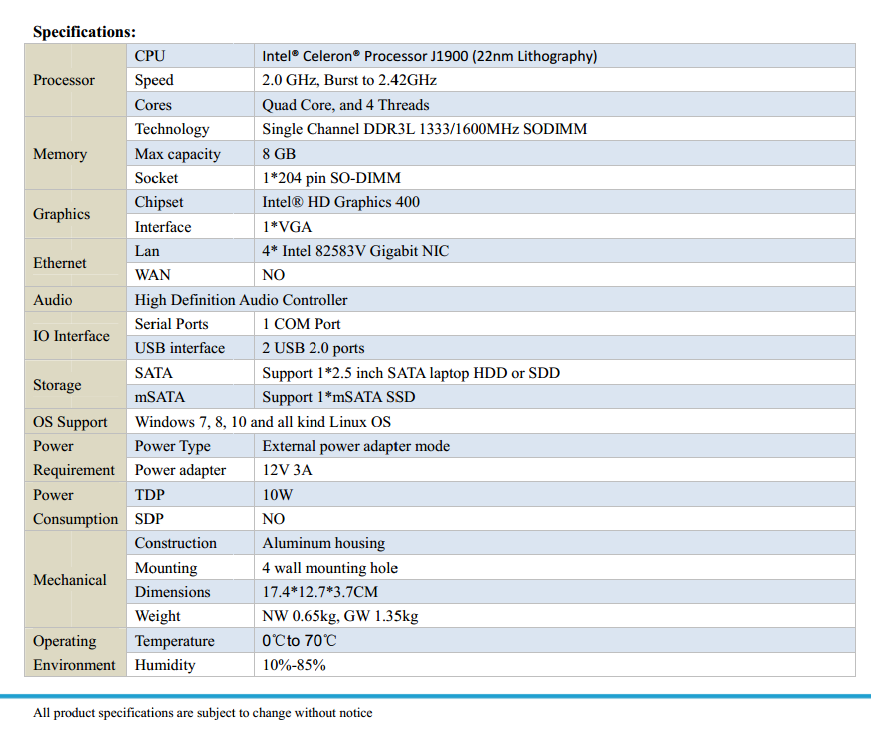Select the 8 GB max capacity cell

(279, 154)
